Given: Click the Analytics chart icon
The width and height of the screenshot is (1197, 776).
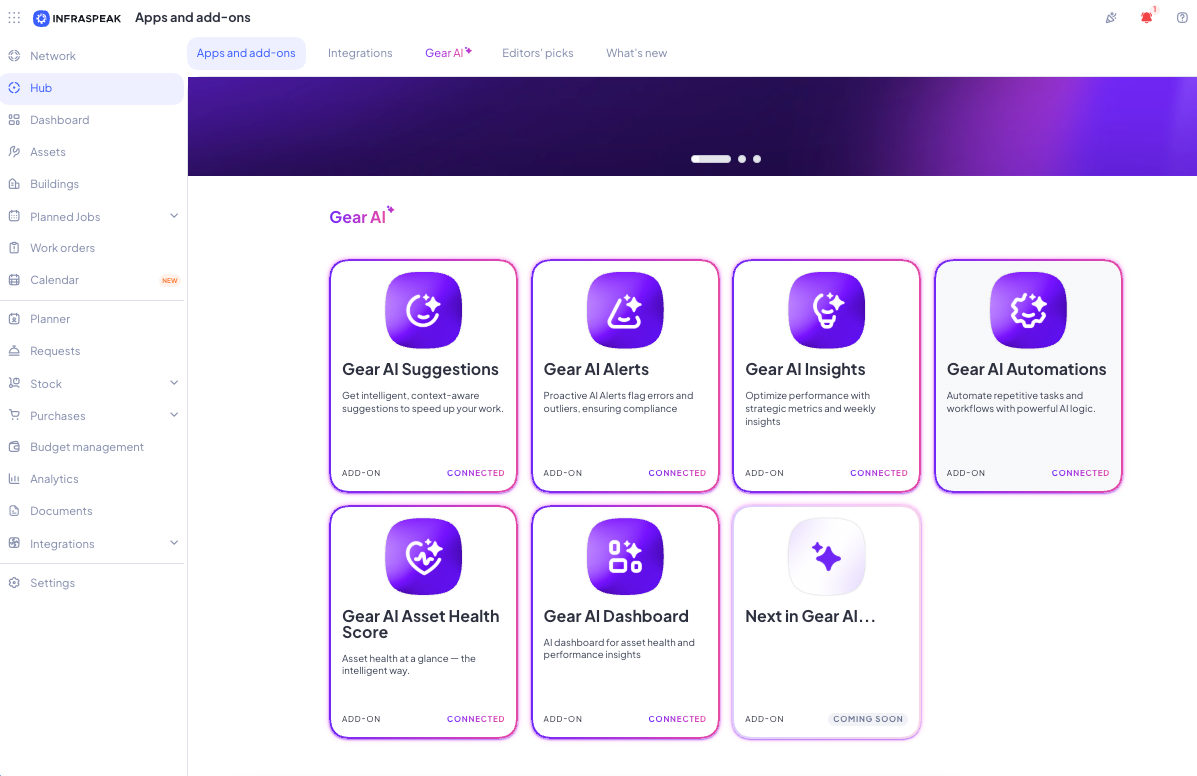Looking at the screenshot, I should tap(14, 479).
